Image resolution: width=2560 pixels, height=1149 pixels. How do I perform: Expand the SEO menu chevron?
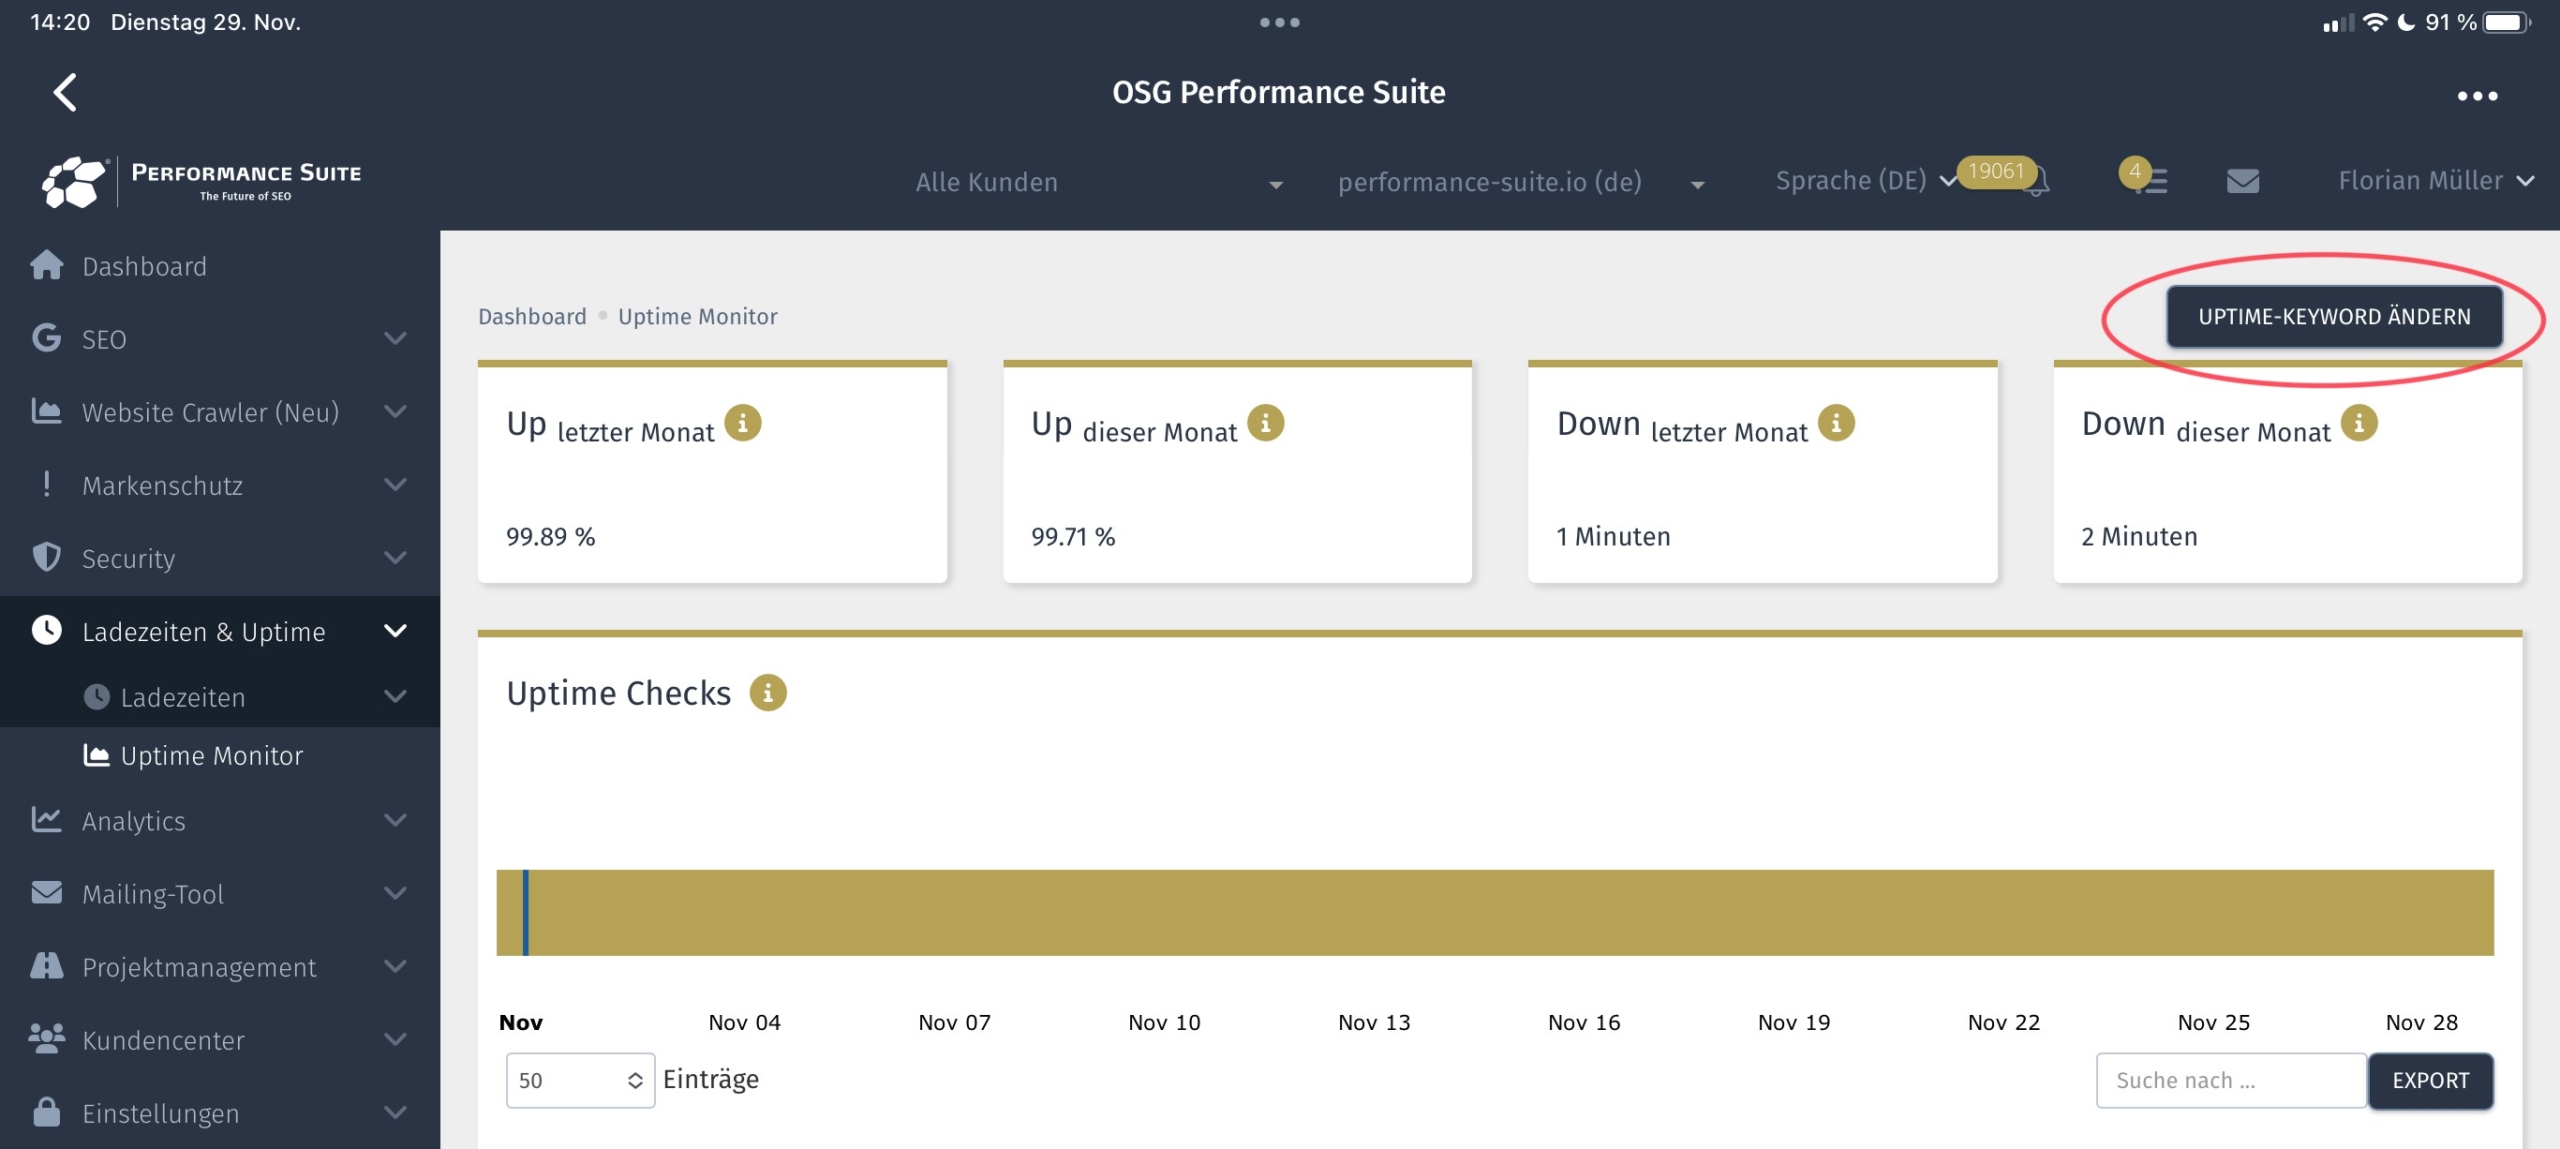pyautogui.click(x=395, y=338)
